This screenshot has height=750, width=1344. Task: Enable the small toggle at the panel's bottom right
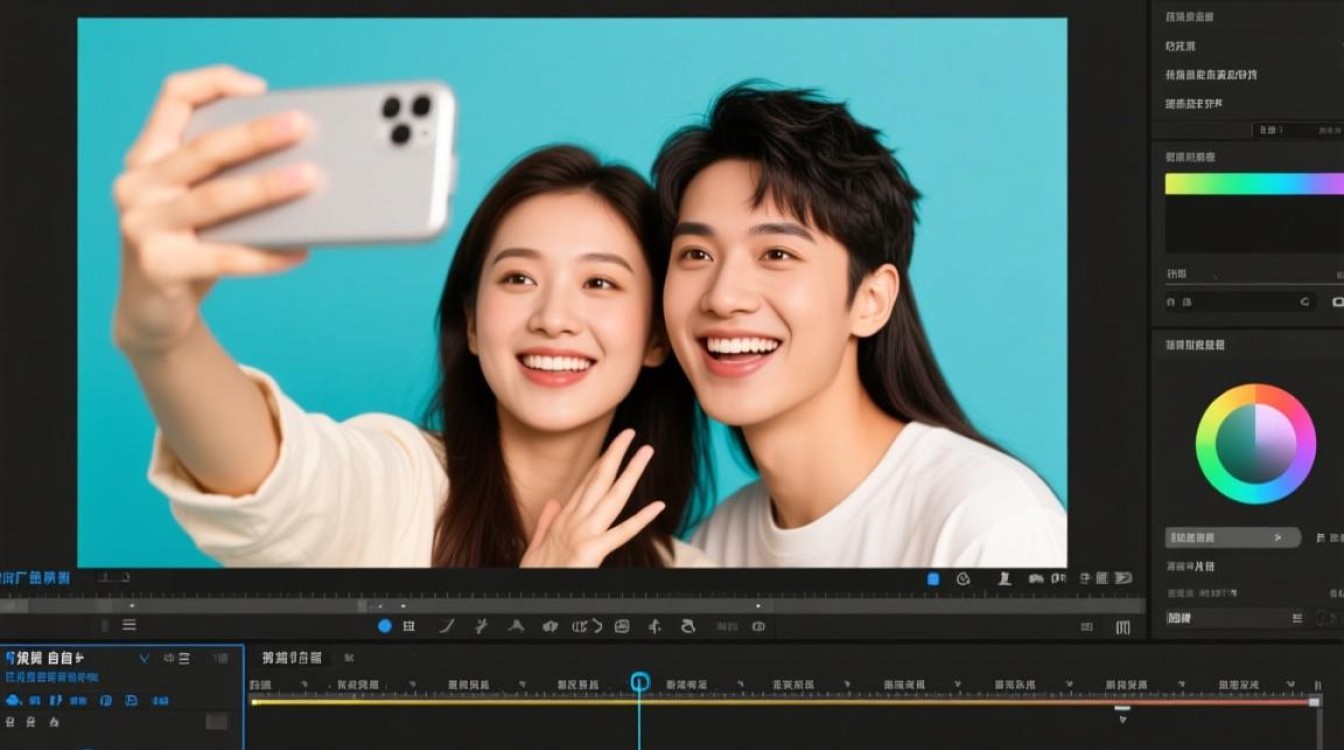pos(1324,618)
